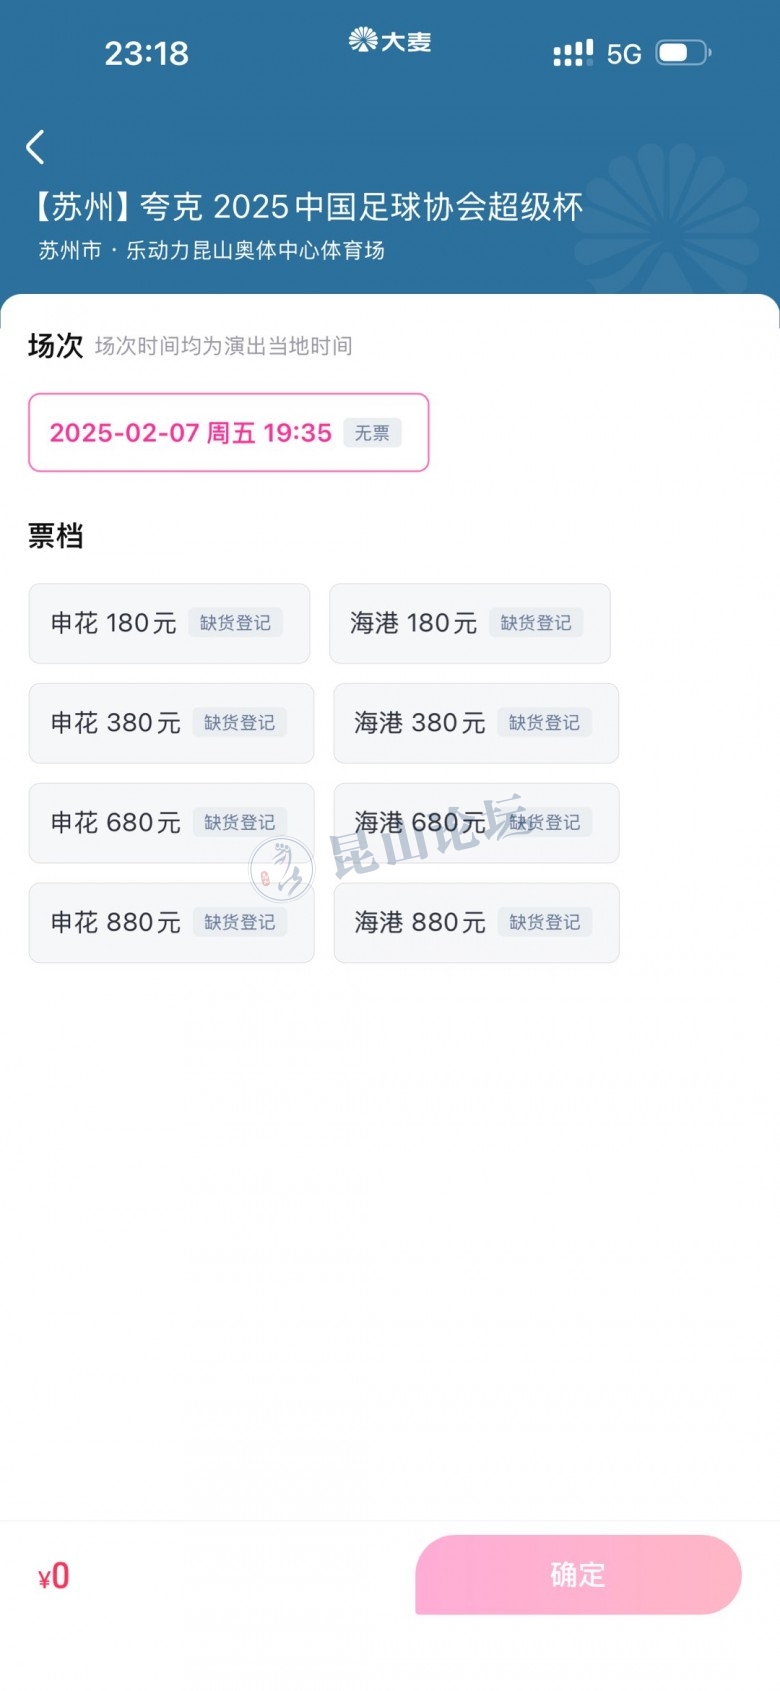Choose the 海港 880元 ticket tier
780x1691 pixels.
(475, 922)
